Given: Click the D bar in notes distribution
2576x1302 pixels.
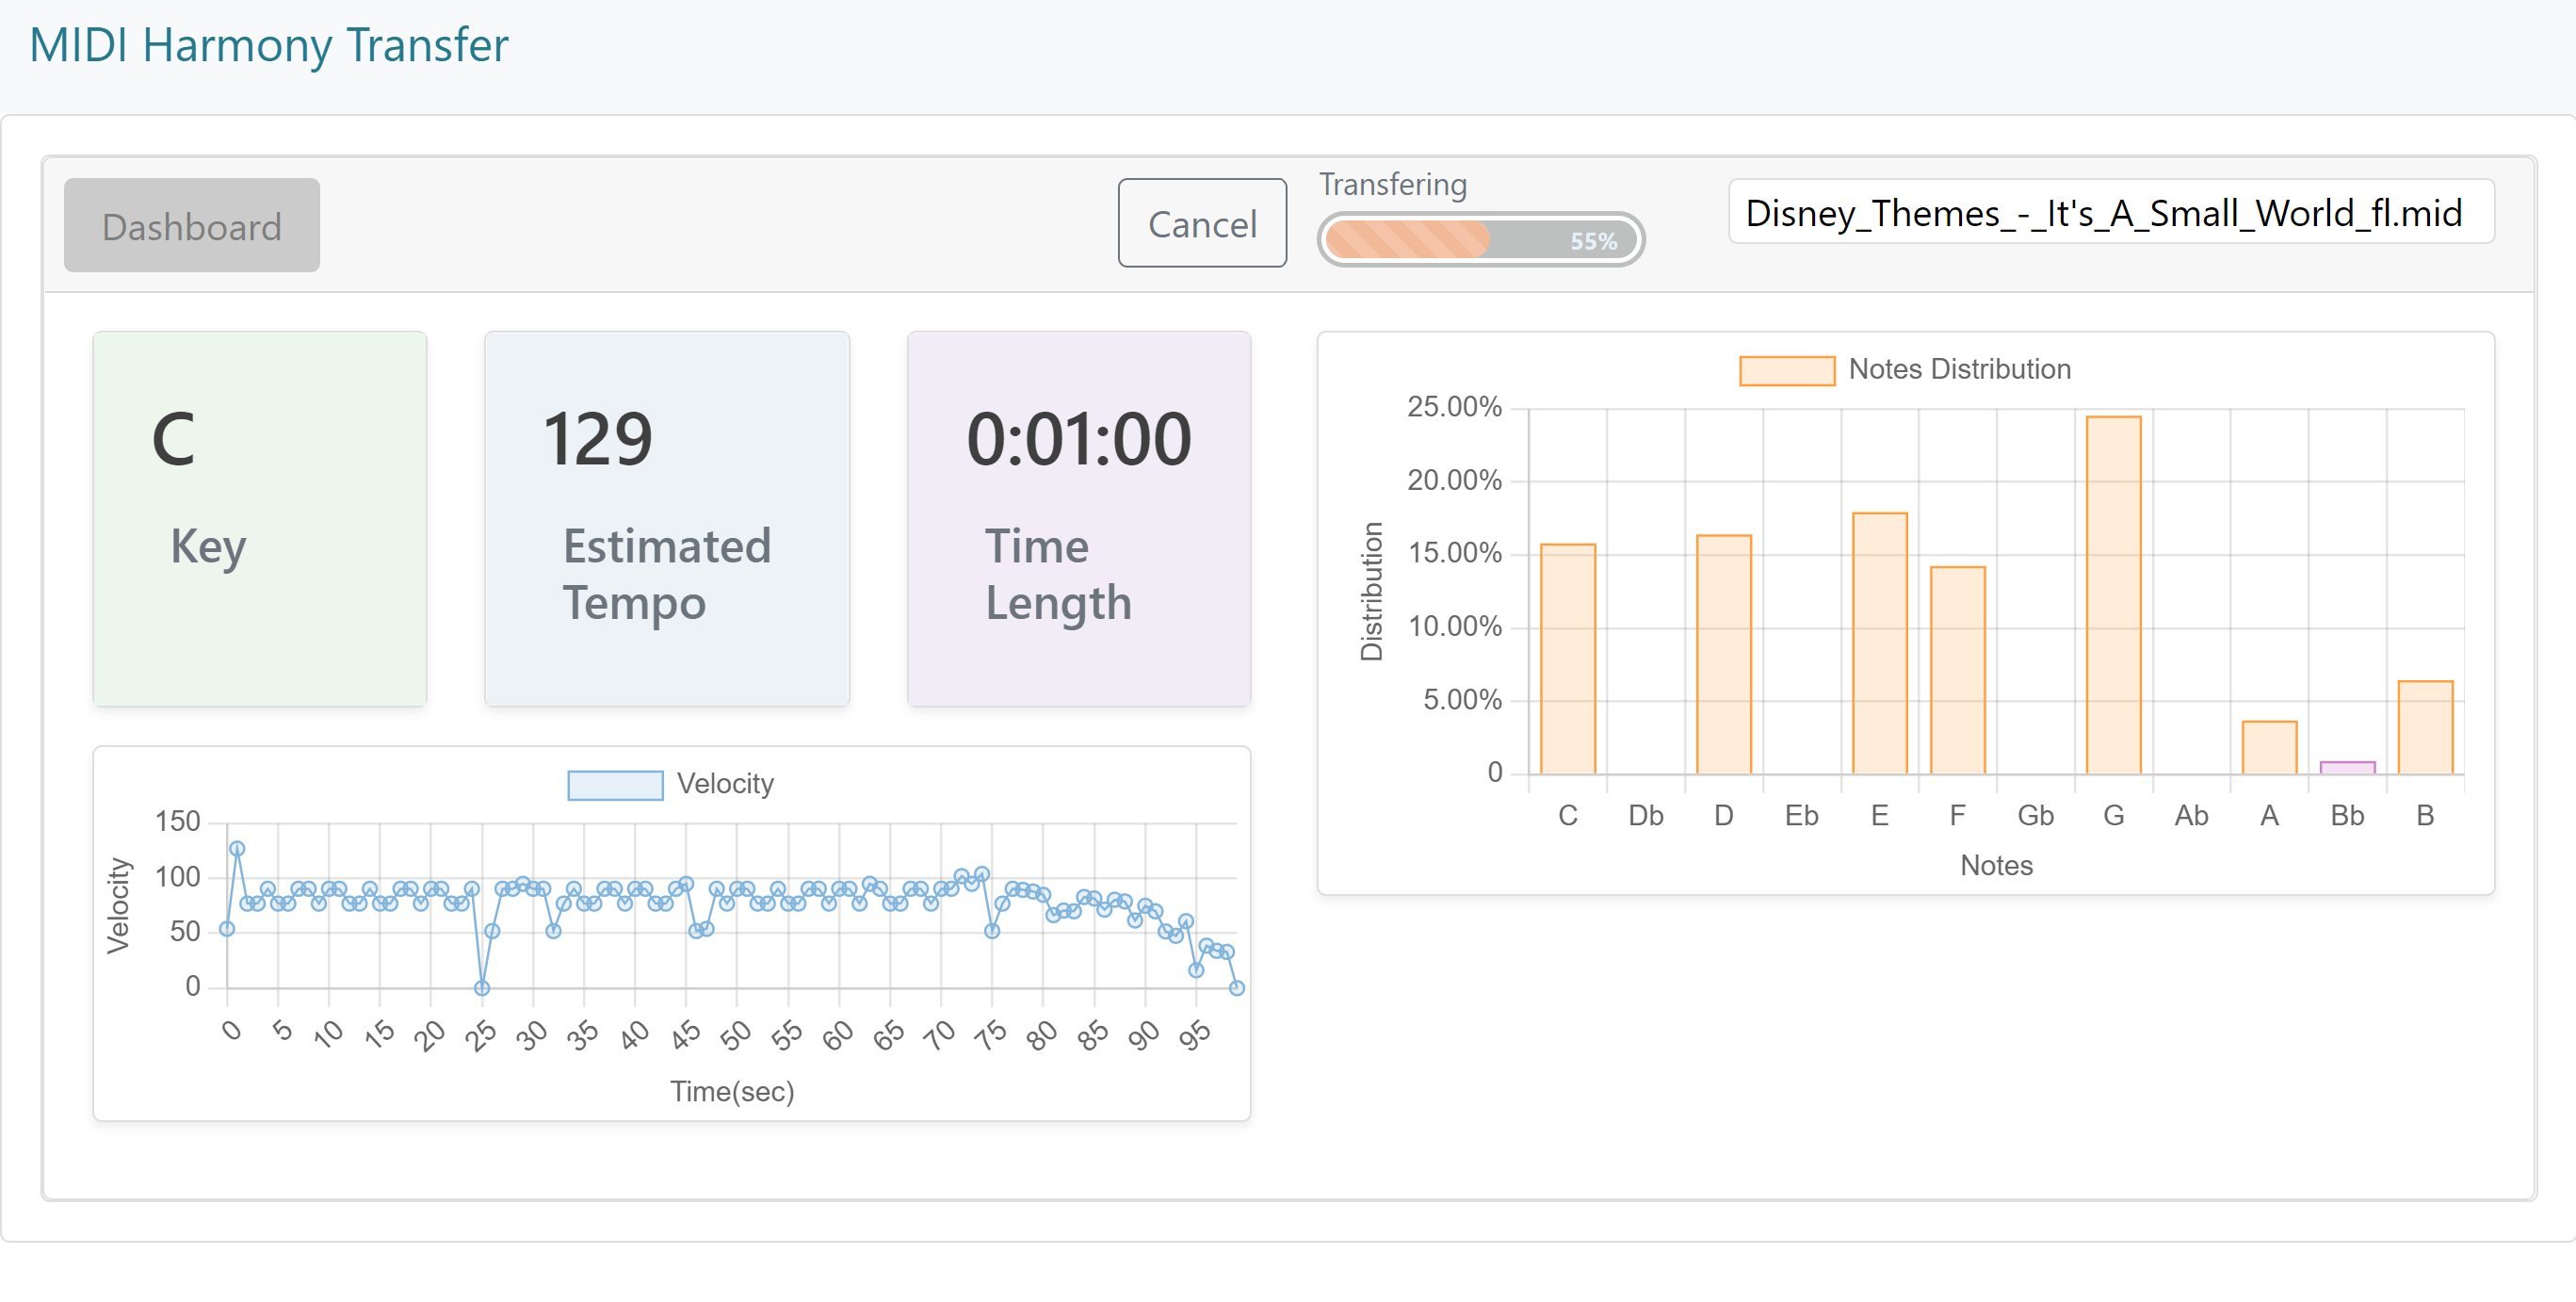Looking at the screenshot, I should (x=1723, y=654).
